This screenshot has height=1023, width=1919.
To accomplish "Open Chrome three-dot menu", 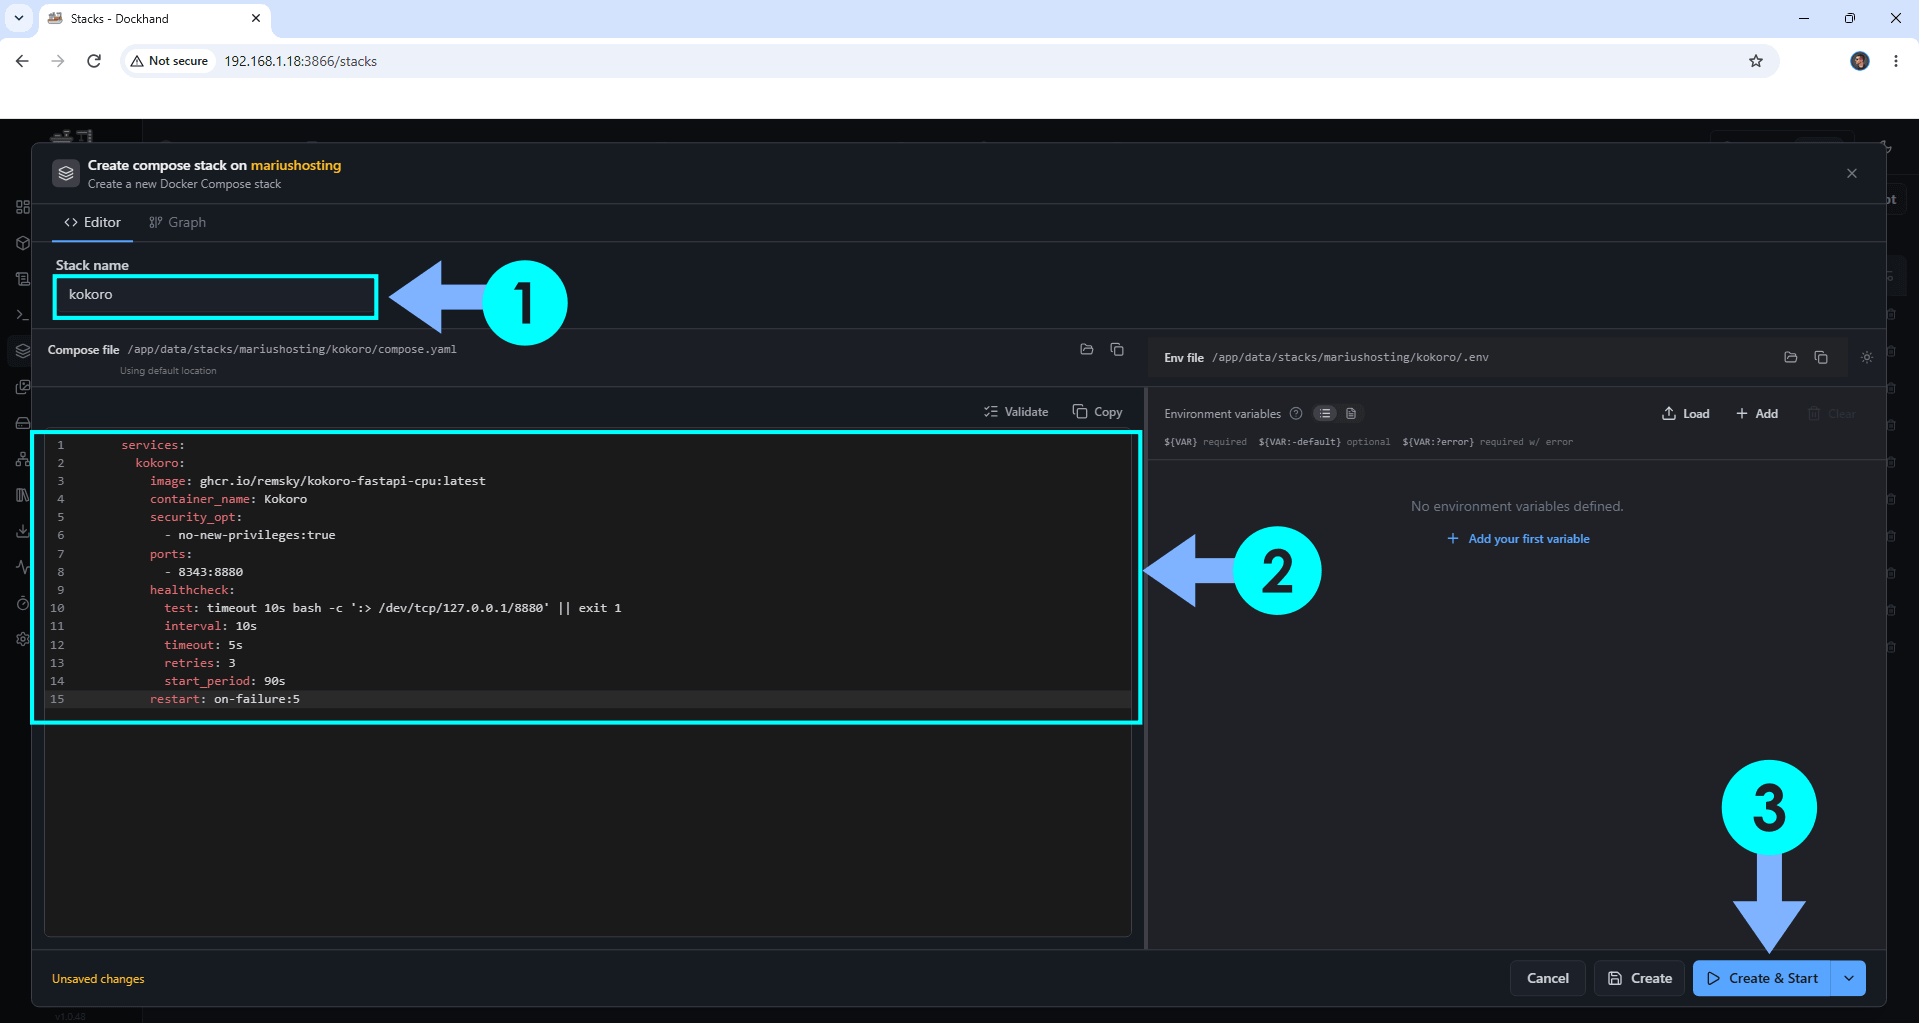I will [1896, 61].
